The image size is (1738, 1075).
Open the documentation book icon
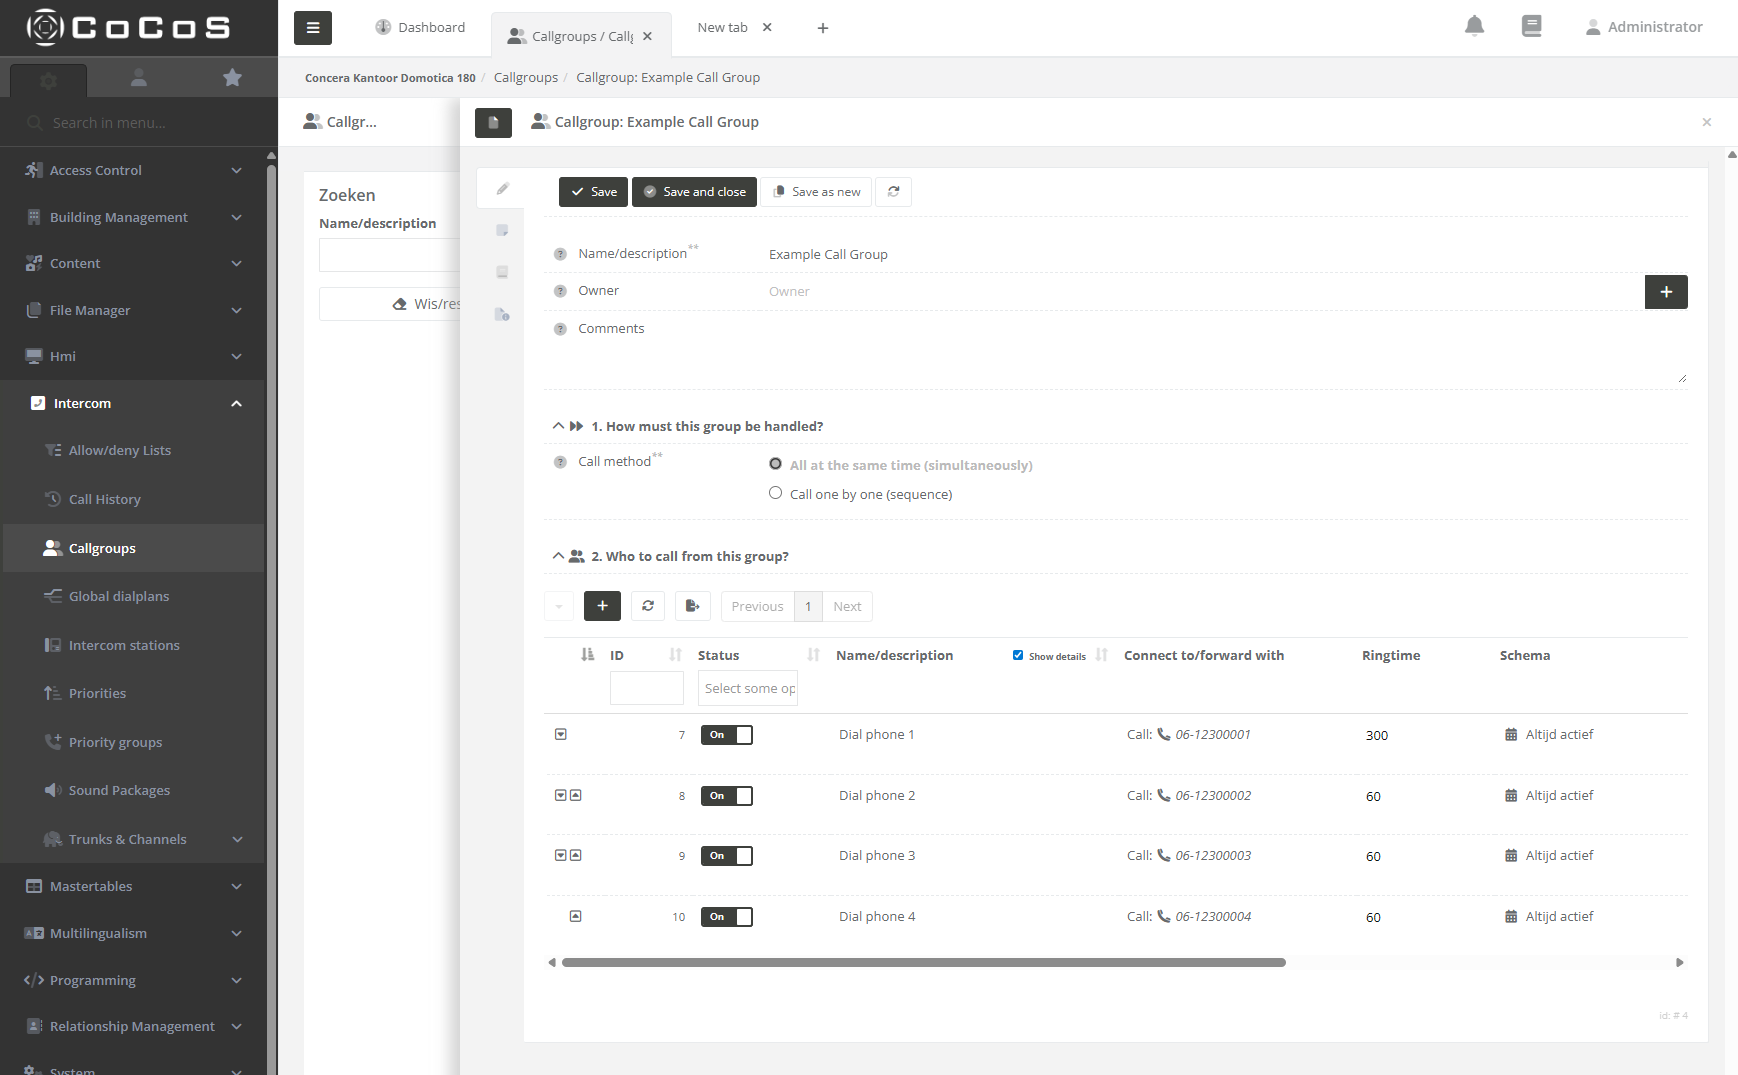[x=1531, y=27]
